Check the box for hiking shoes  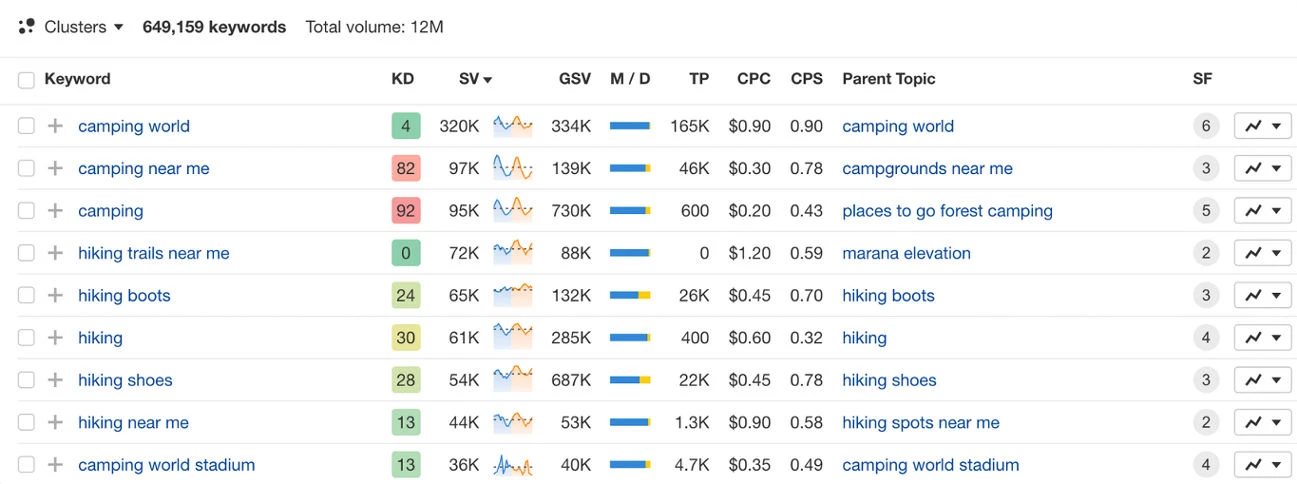click(26, 380)
